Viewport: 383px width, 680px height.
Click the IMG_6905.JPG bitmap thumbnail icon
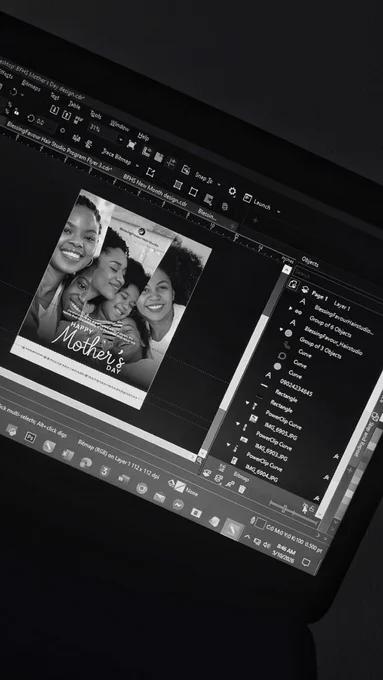pyautogui.click(x=254, y=418)
